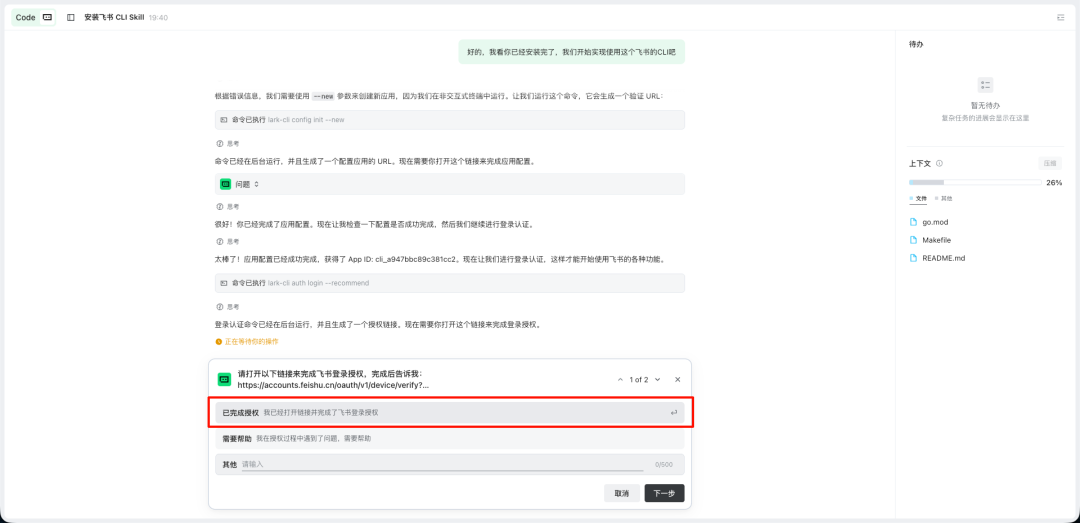
Task: Collapse the right panel via top-right icon
Action: pos(1061,17)
